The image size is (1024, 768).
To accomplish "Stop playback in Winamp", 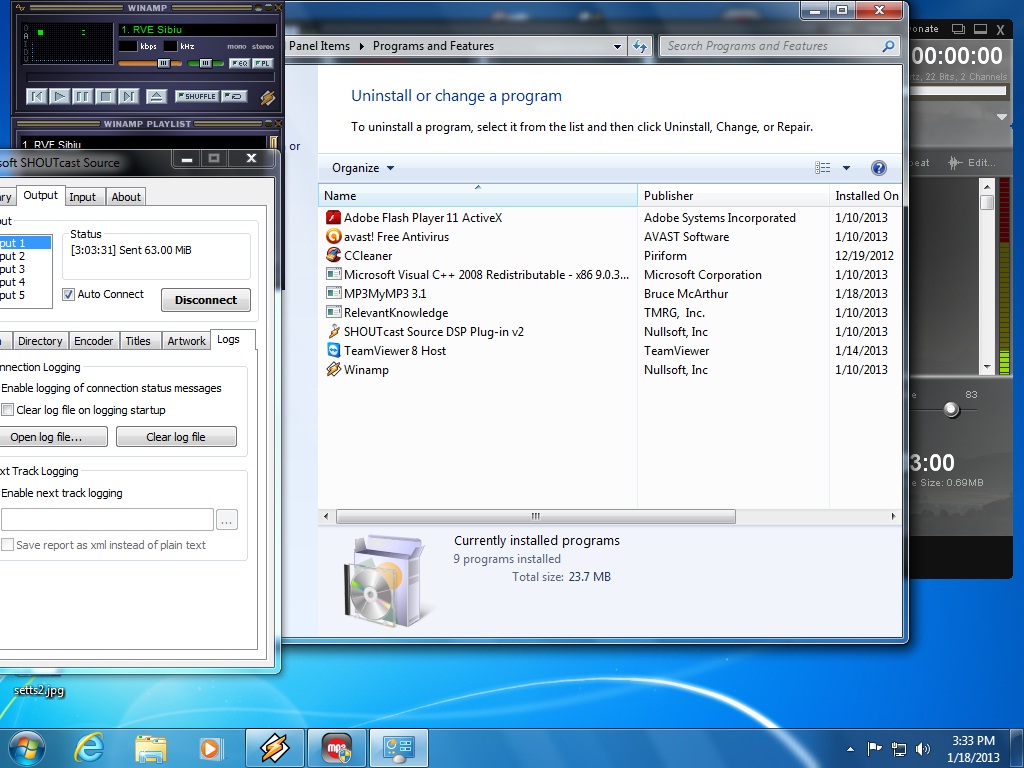I will tap(105, 97).
